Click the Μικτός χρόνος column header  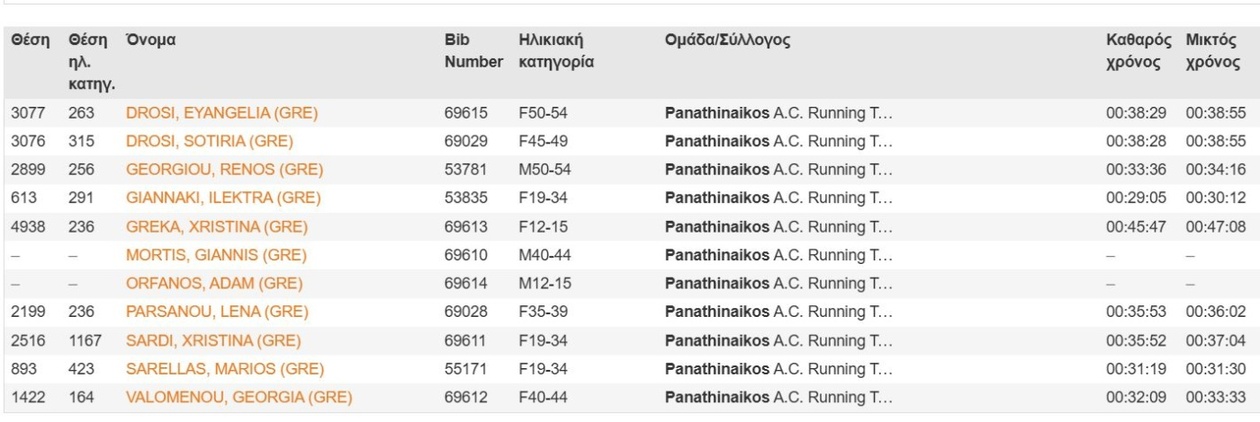(x=1213, y=51)
